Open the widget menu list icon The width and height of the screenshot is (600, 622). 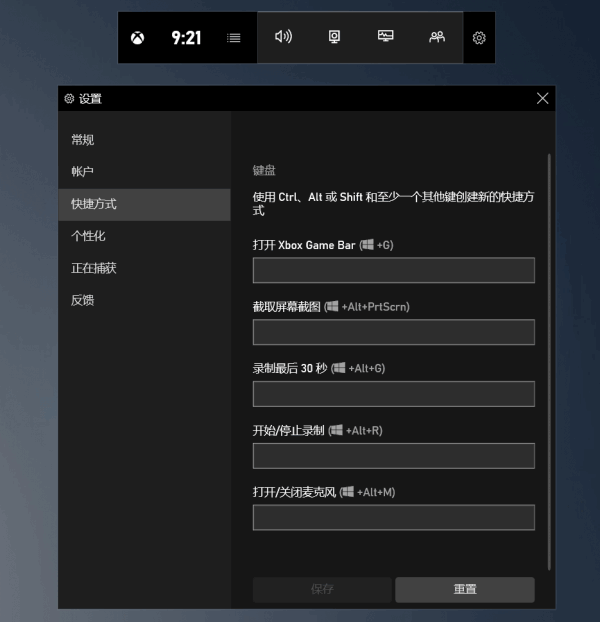click(234, 38)
